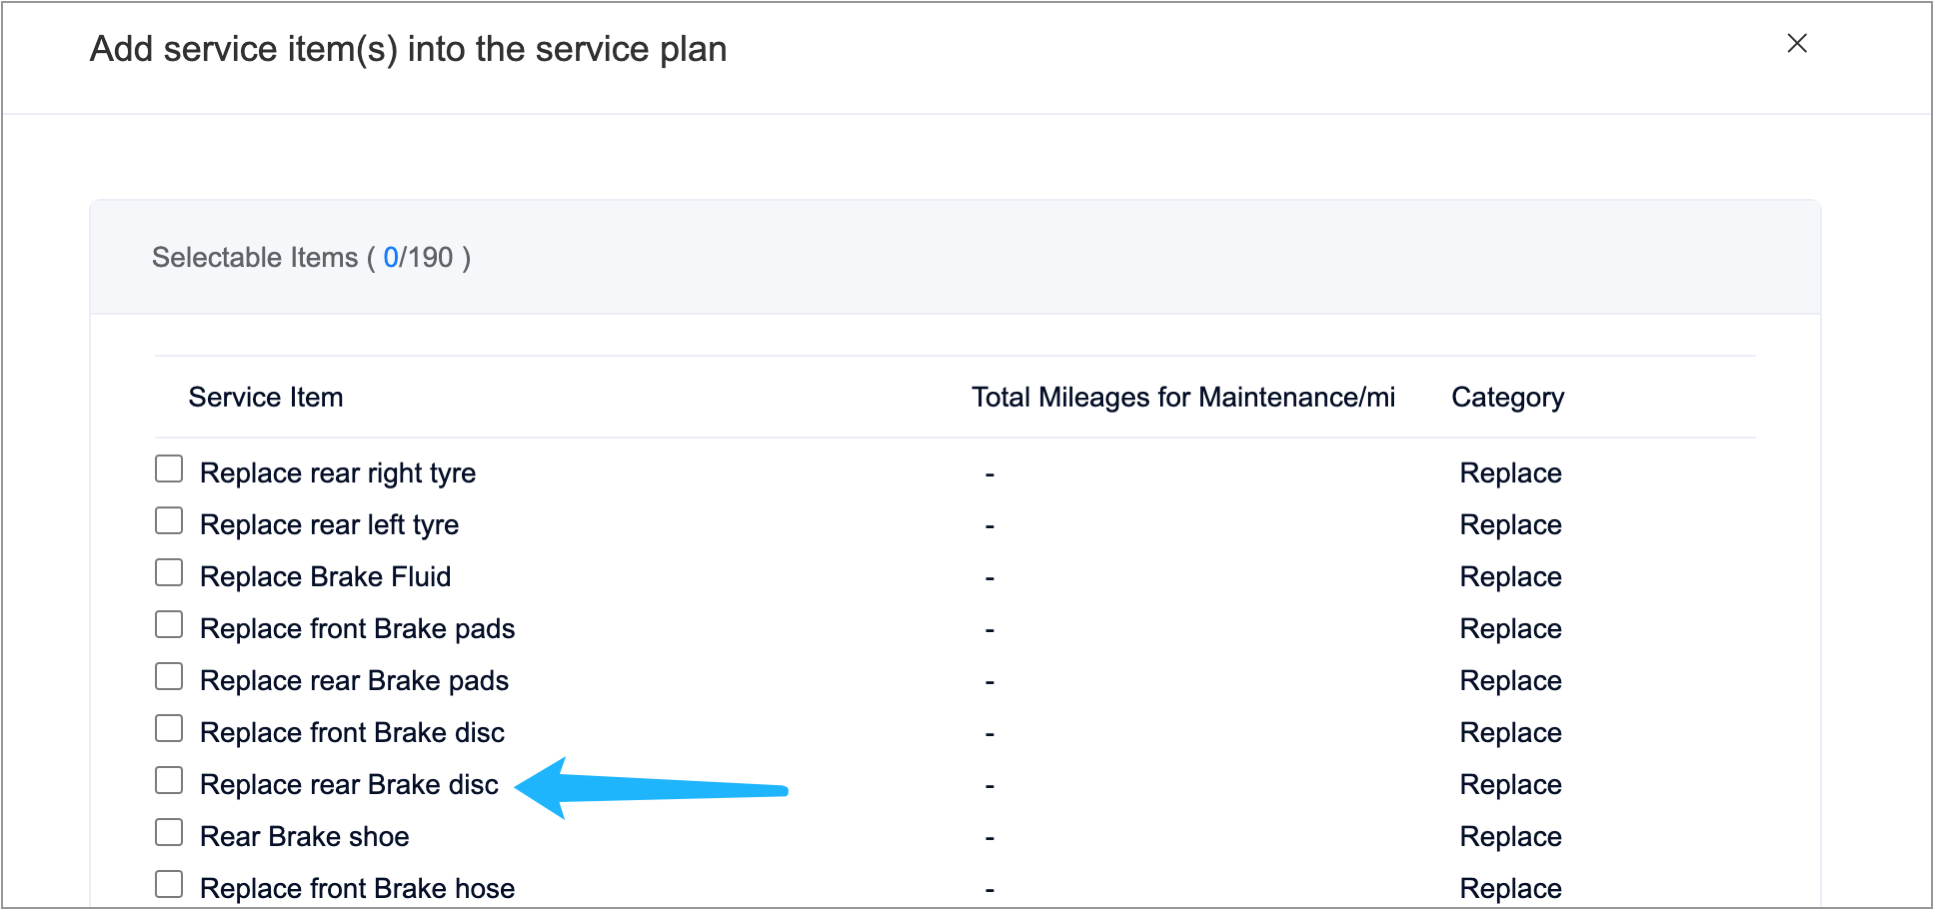Click the Rear Brake shoe row text
This screenshot has height=910, width=1934.
pos(304,837)
